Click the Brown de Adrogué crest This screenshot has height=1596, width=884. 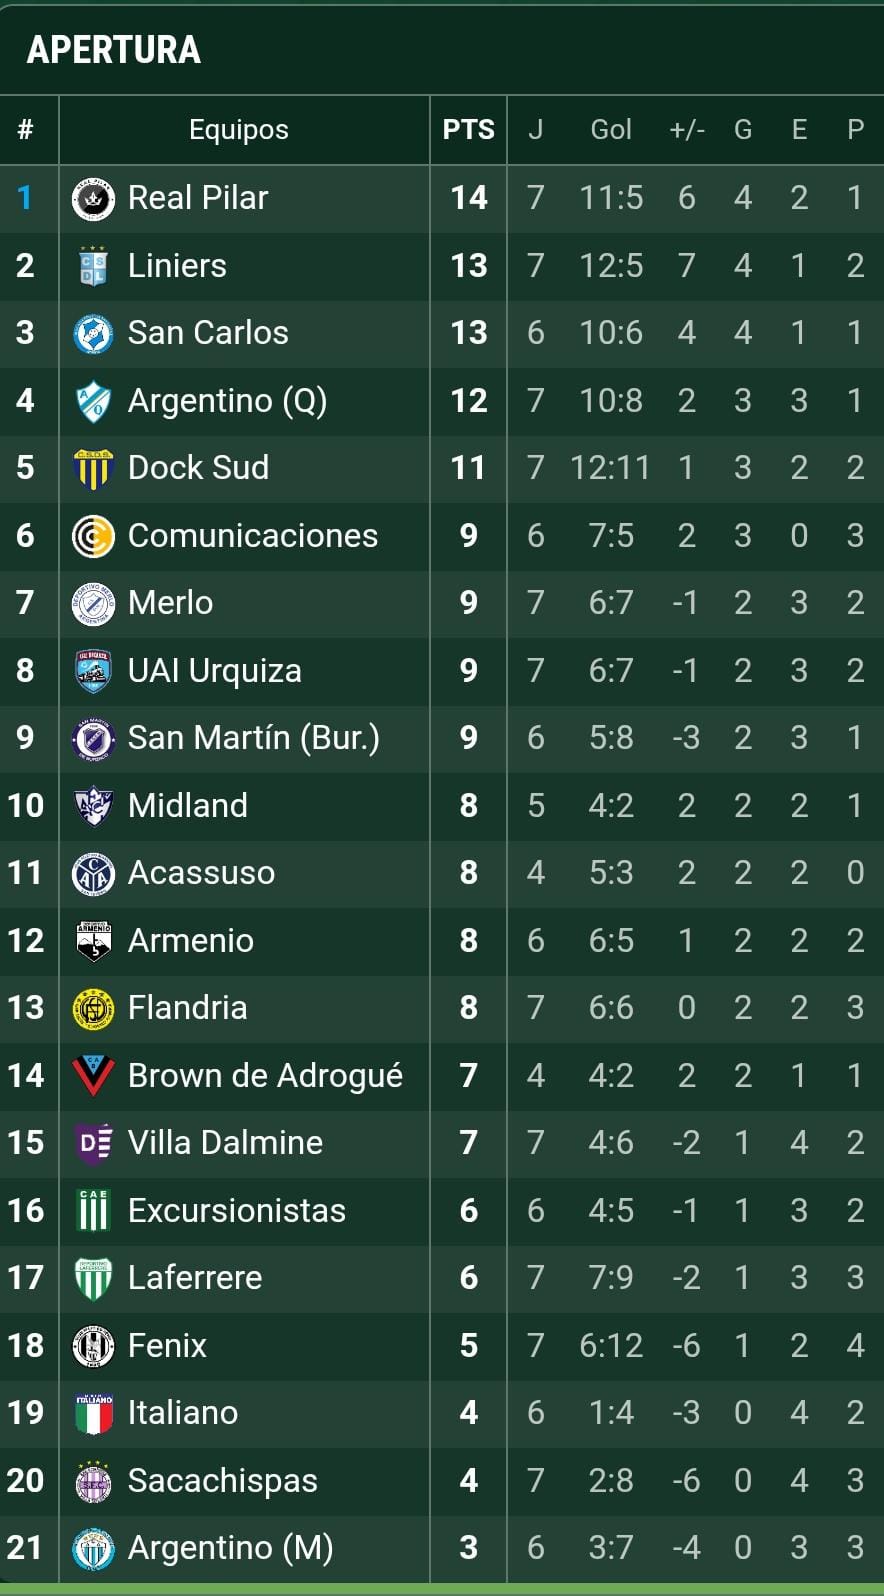click(93, 1075)
